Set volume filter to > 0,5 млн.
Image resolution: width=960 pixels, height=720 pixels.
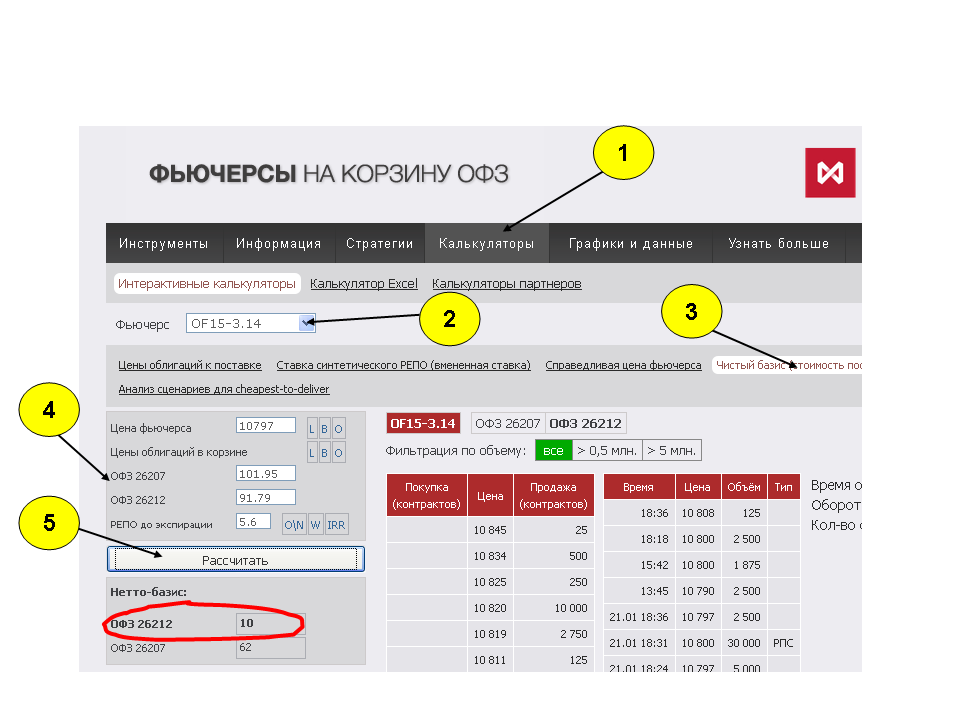pos(607,451)
